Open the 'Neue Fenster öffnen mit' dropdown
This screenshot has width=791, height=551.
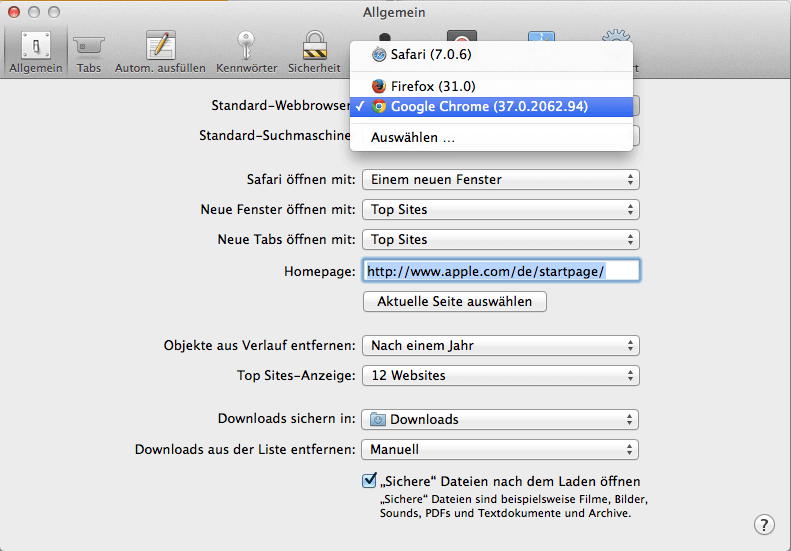pos(500,209)
